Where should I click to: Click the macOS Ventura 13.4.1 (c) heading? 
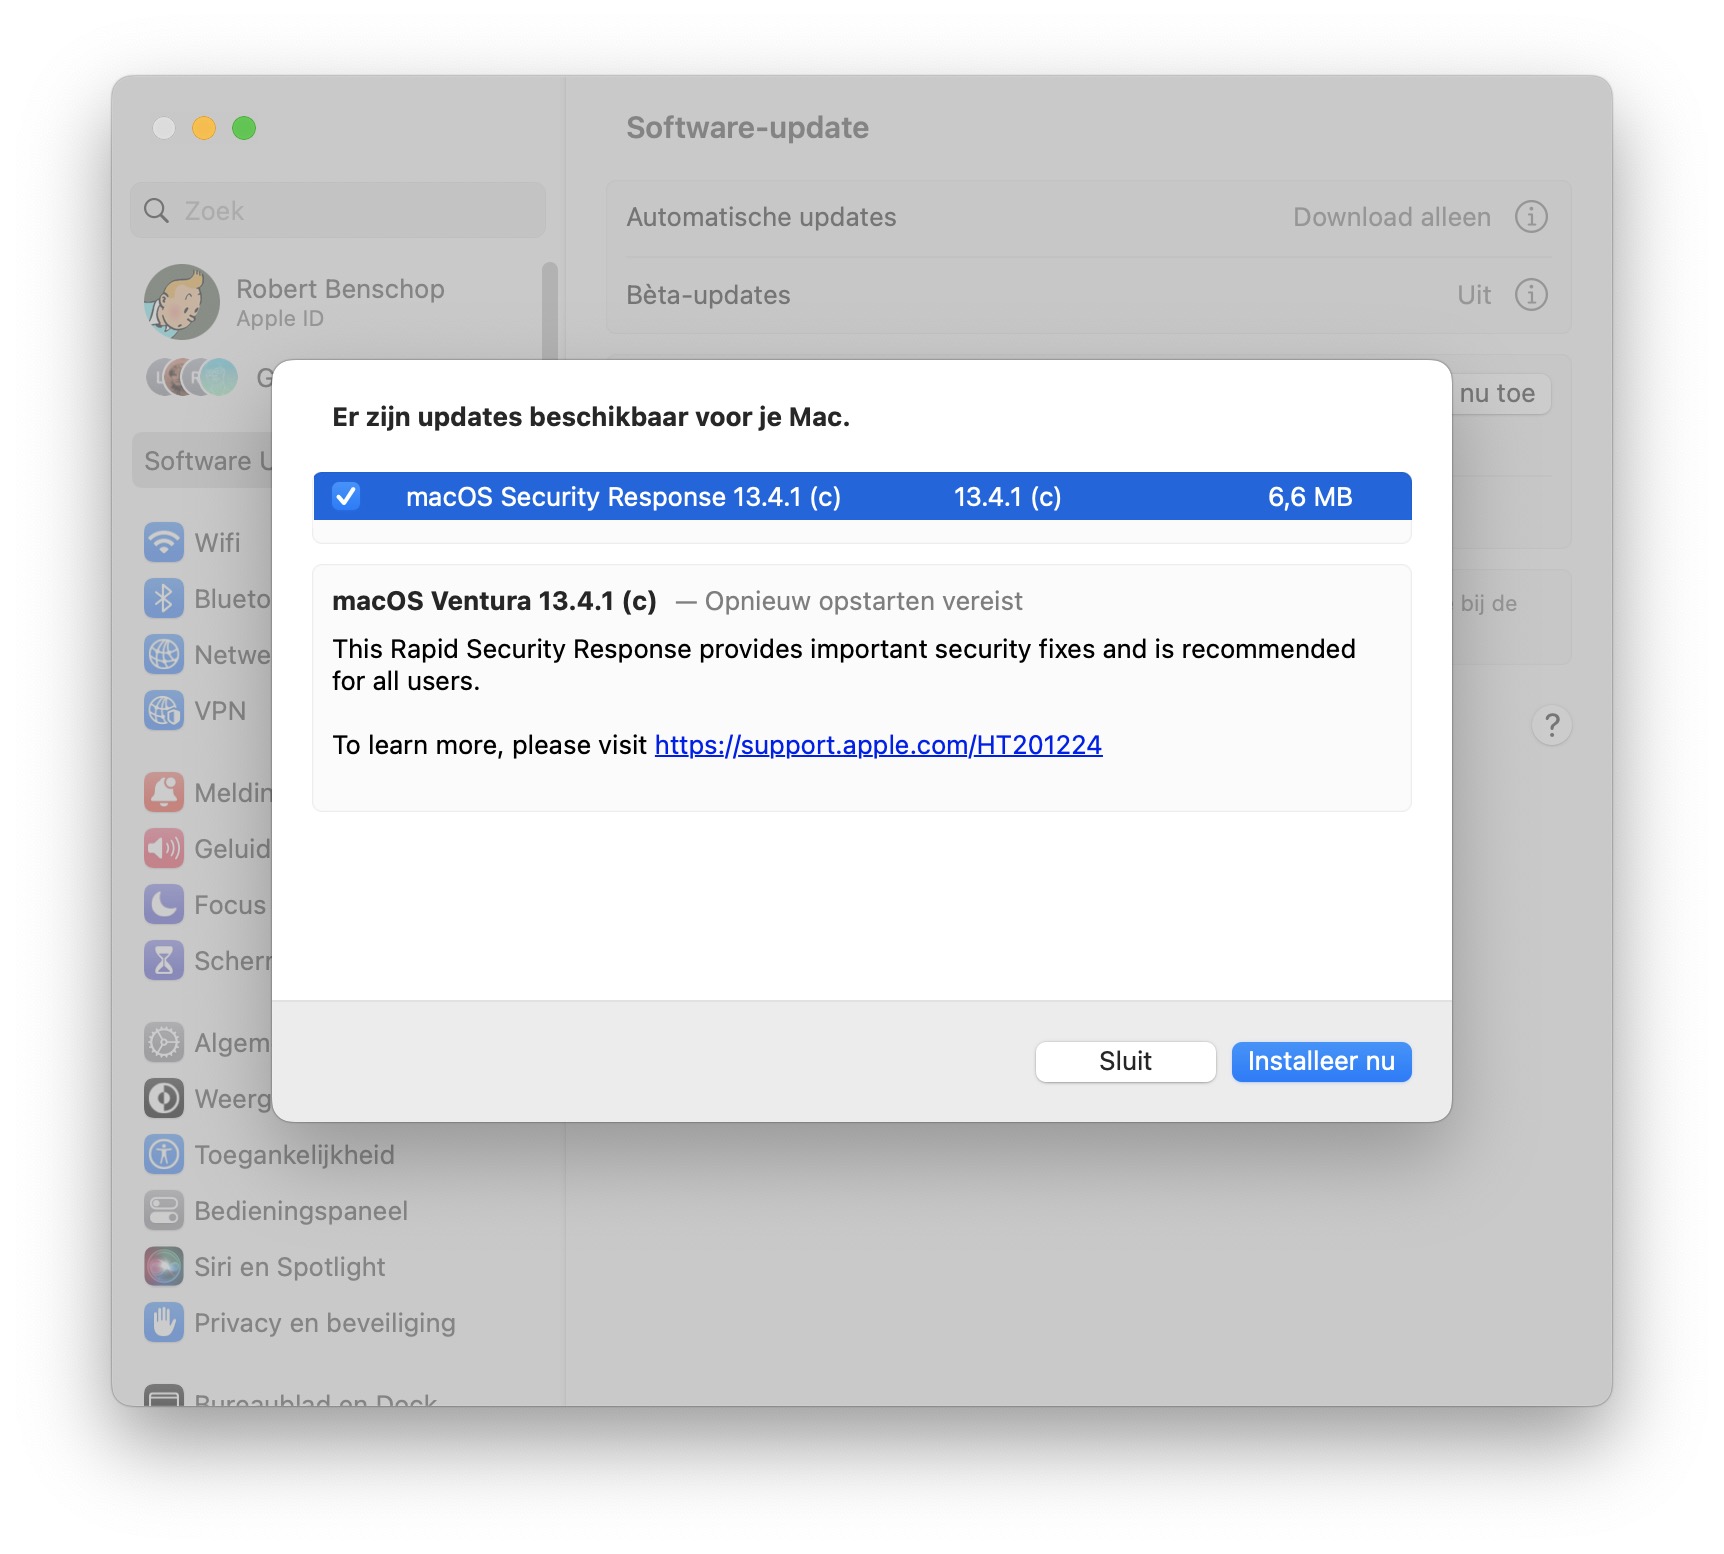point(494,601)
